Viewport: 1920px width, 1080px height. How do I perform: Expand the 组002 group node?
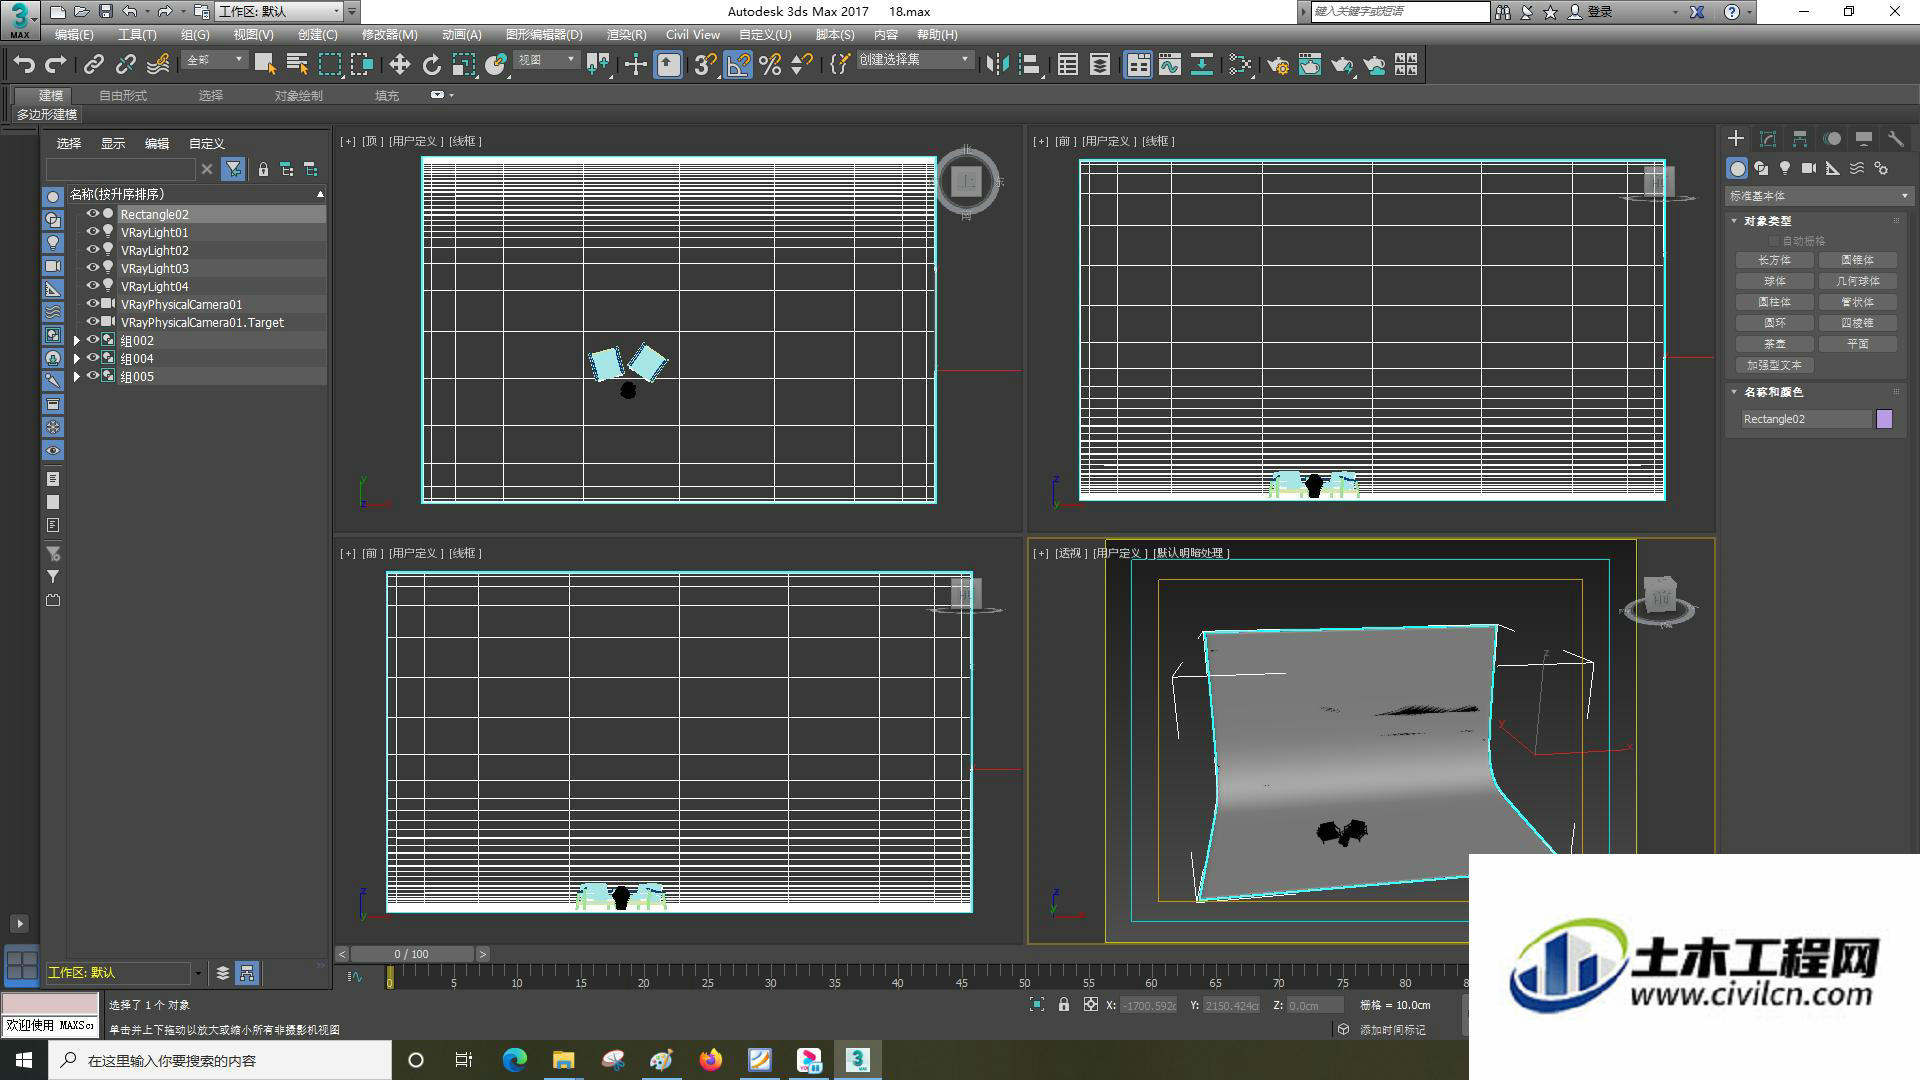coord(77,341)
